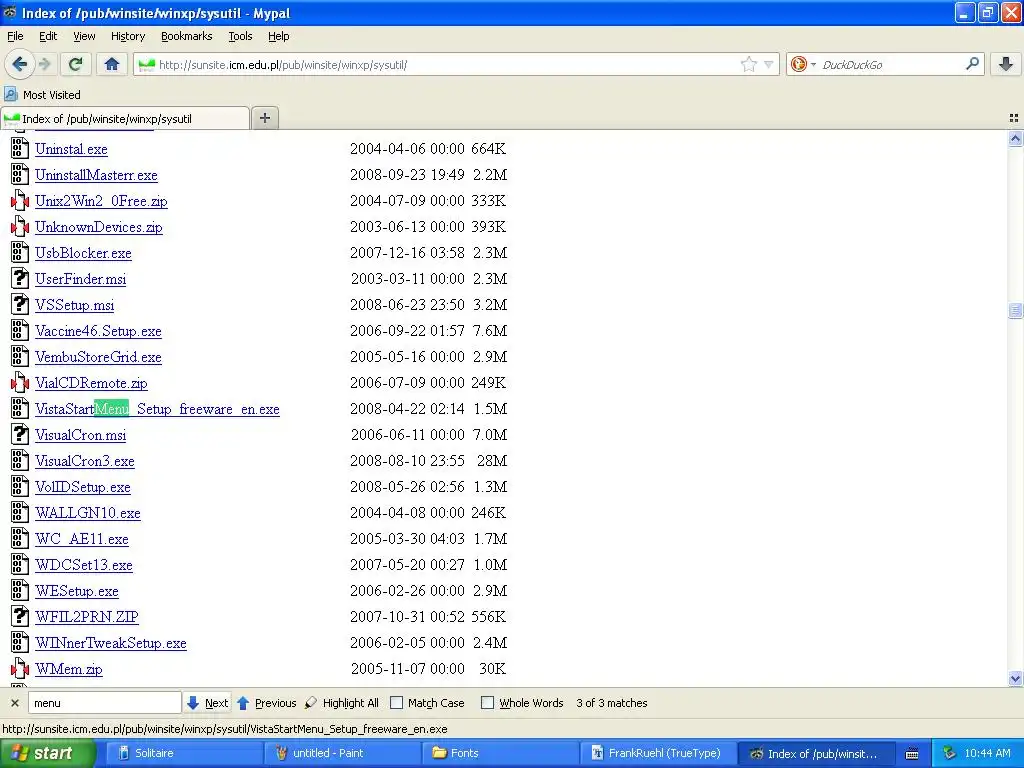
Task: Click in the find bar text field
Action: coord(104,703)
